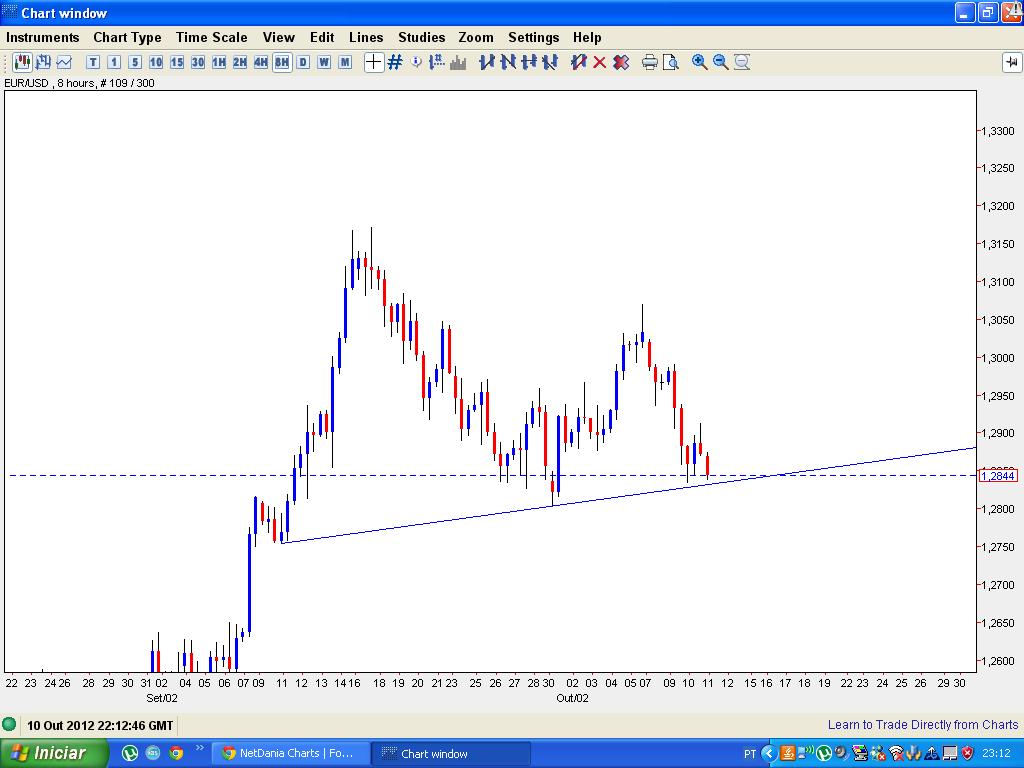
Task: Select the M monthly time scale
Action: click(x=345, y=62)
